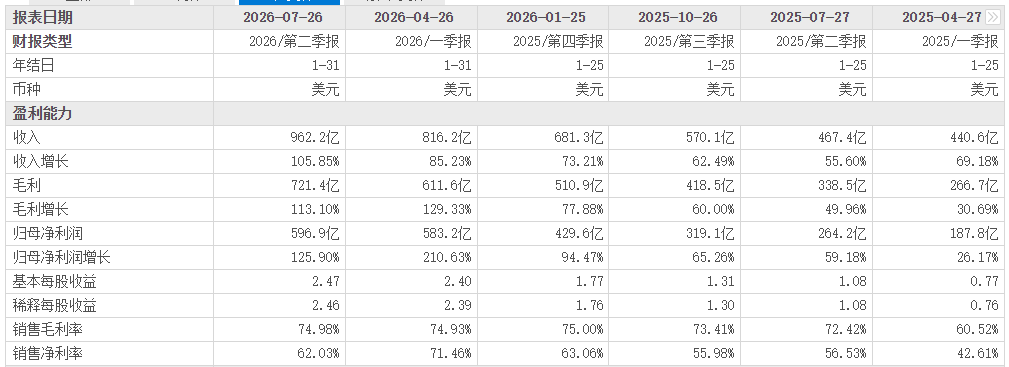This screenshot has height=367, width=1009.
Task: Click the 2026-01-25 column header
Action: click(x=546, y=17)
